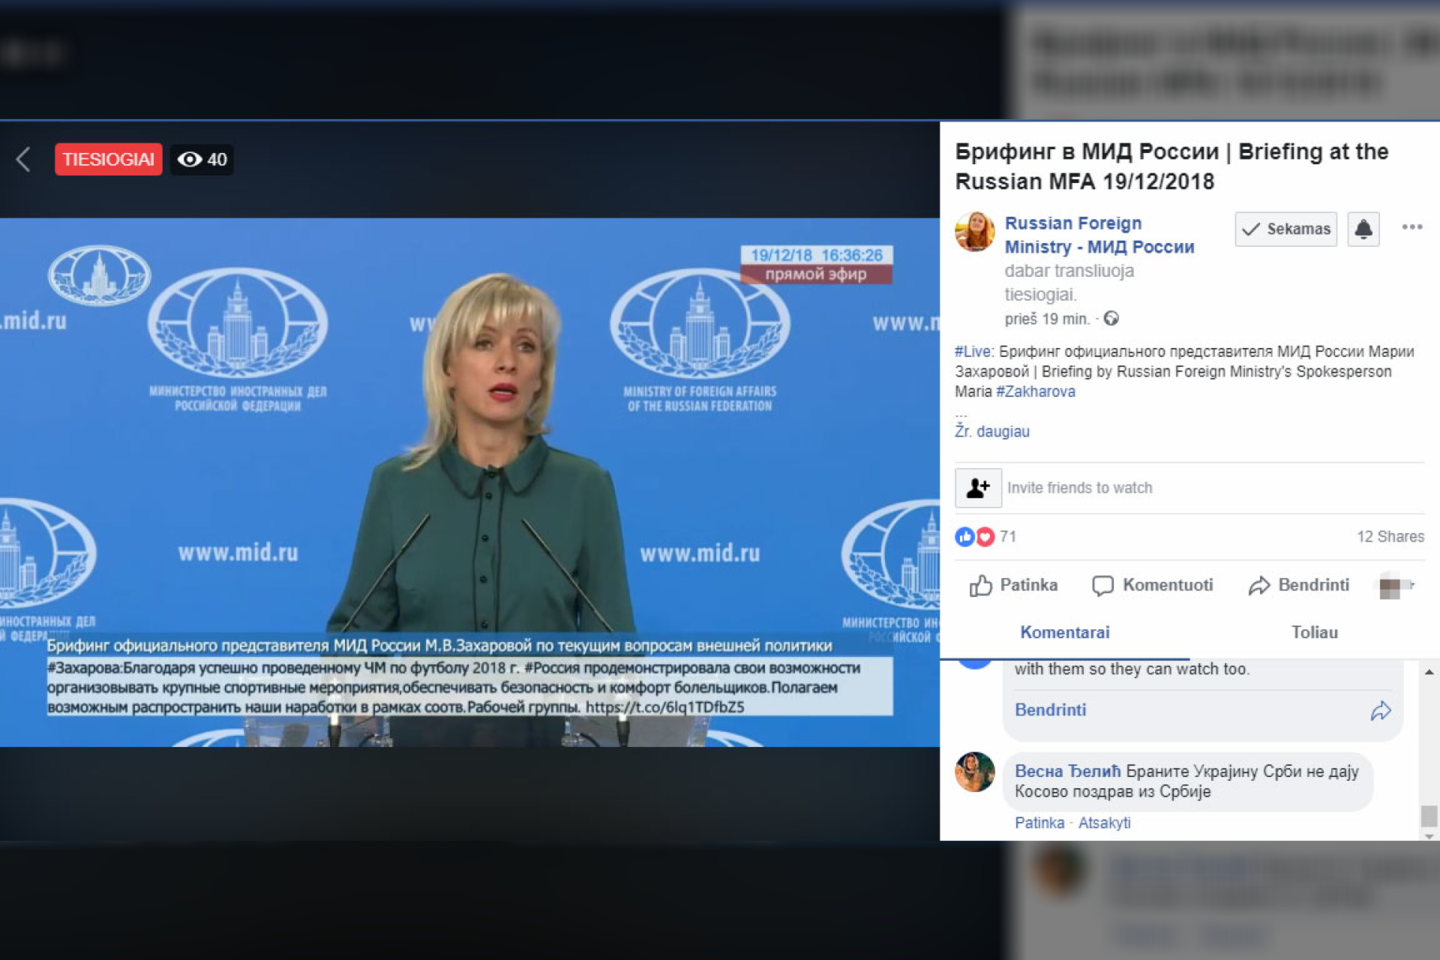Click the #Zakharova hashtag
This screenshot has width=1440, height=960.
[x=1036, y=391]
